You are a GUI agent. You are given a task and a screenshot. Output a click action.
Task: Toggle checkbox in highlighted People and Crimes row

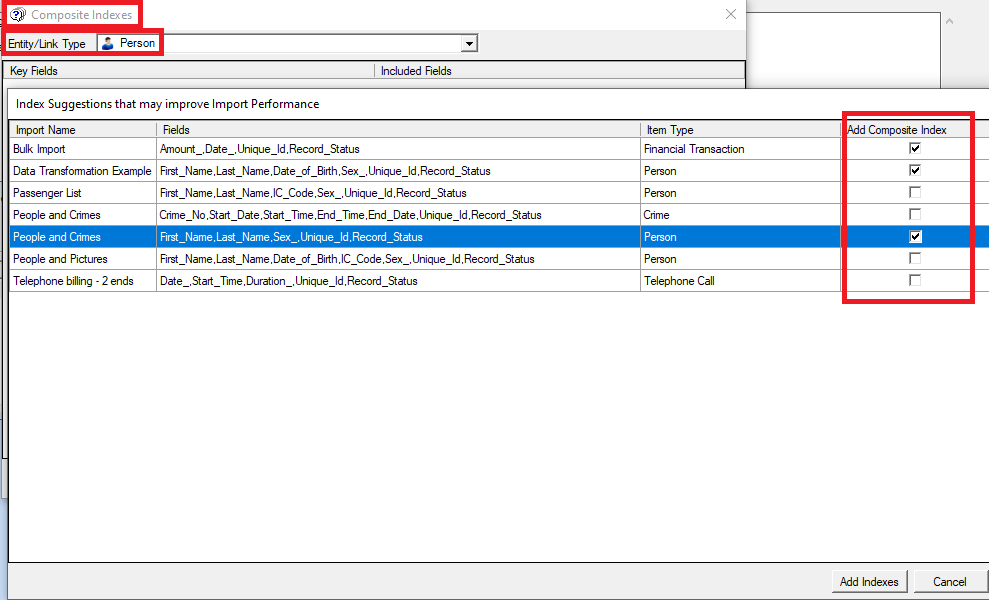pos(914,237)
